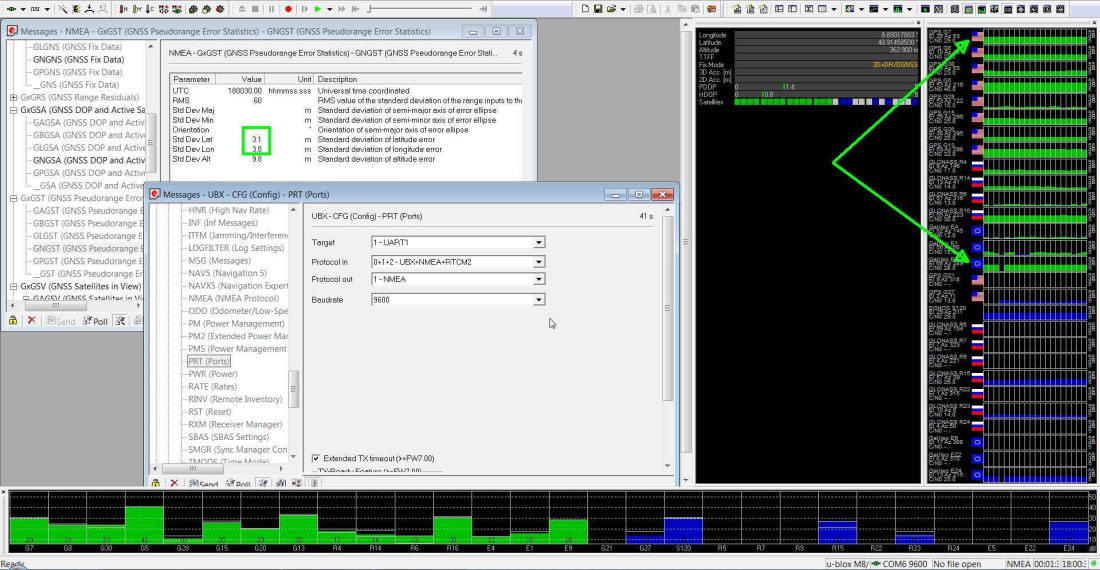Open the Target dropdown showing 1 - UART1

click(x=538, y=242)
